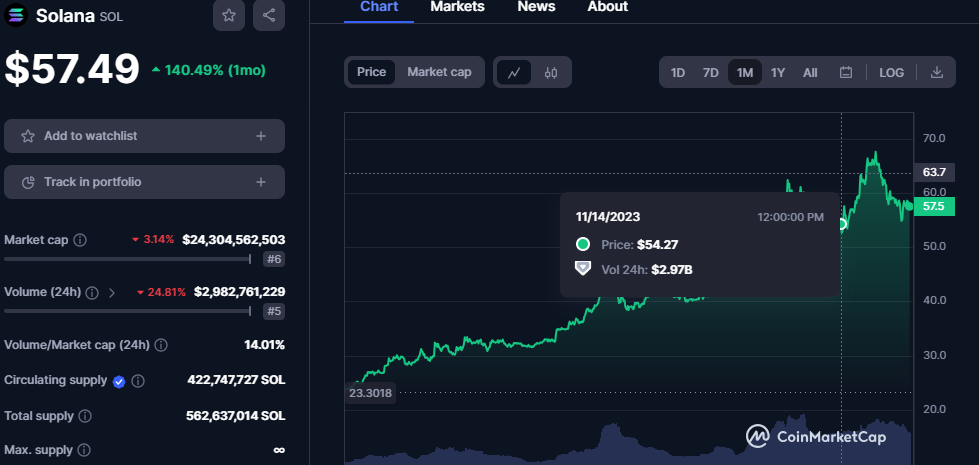Click the download chart data icon
The image size is (979, 465).
click(x=937, y=72)
